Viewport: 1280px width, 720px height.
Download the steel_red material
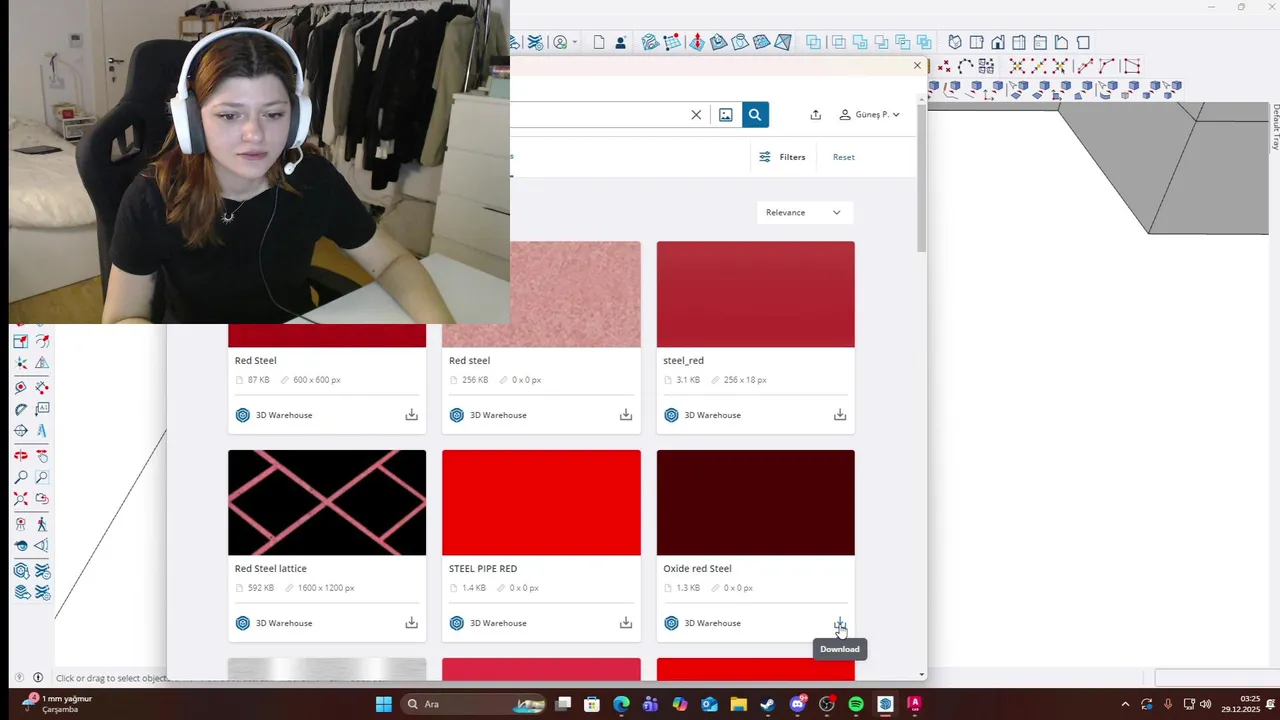tap(840, 415)
